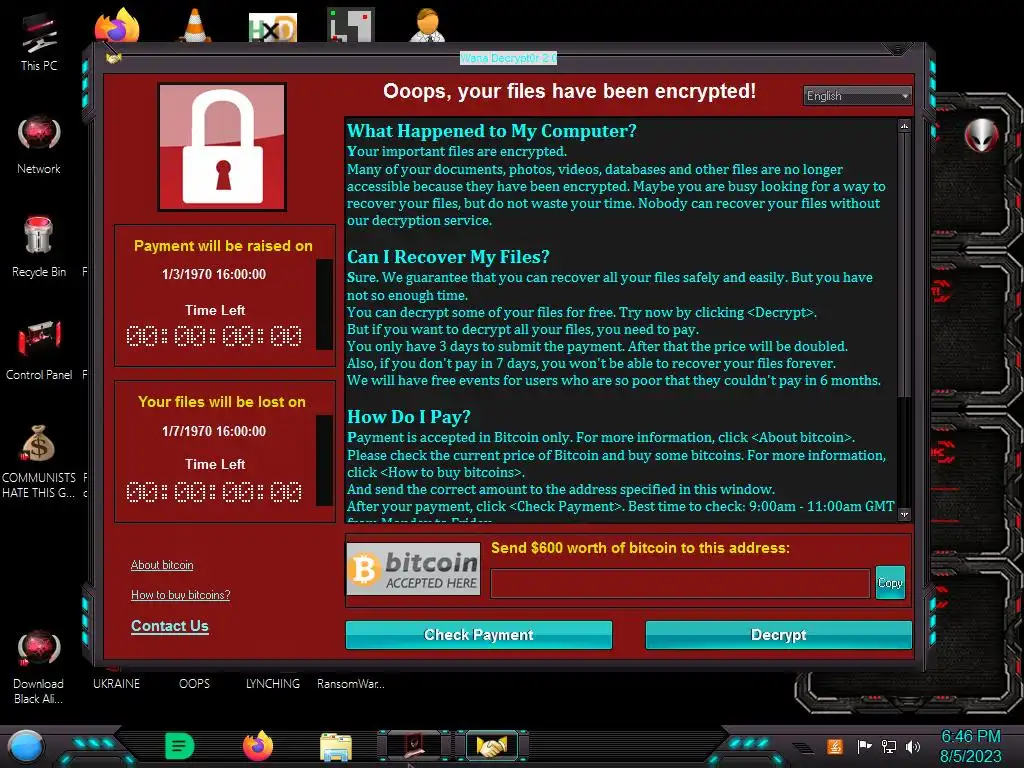Select the UKRAINE desktop item label
The image size is (1024, 768).
pyautogui.click(x=116, y=684)
